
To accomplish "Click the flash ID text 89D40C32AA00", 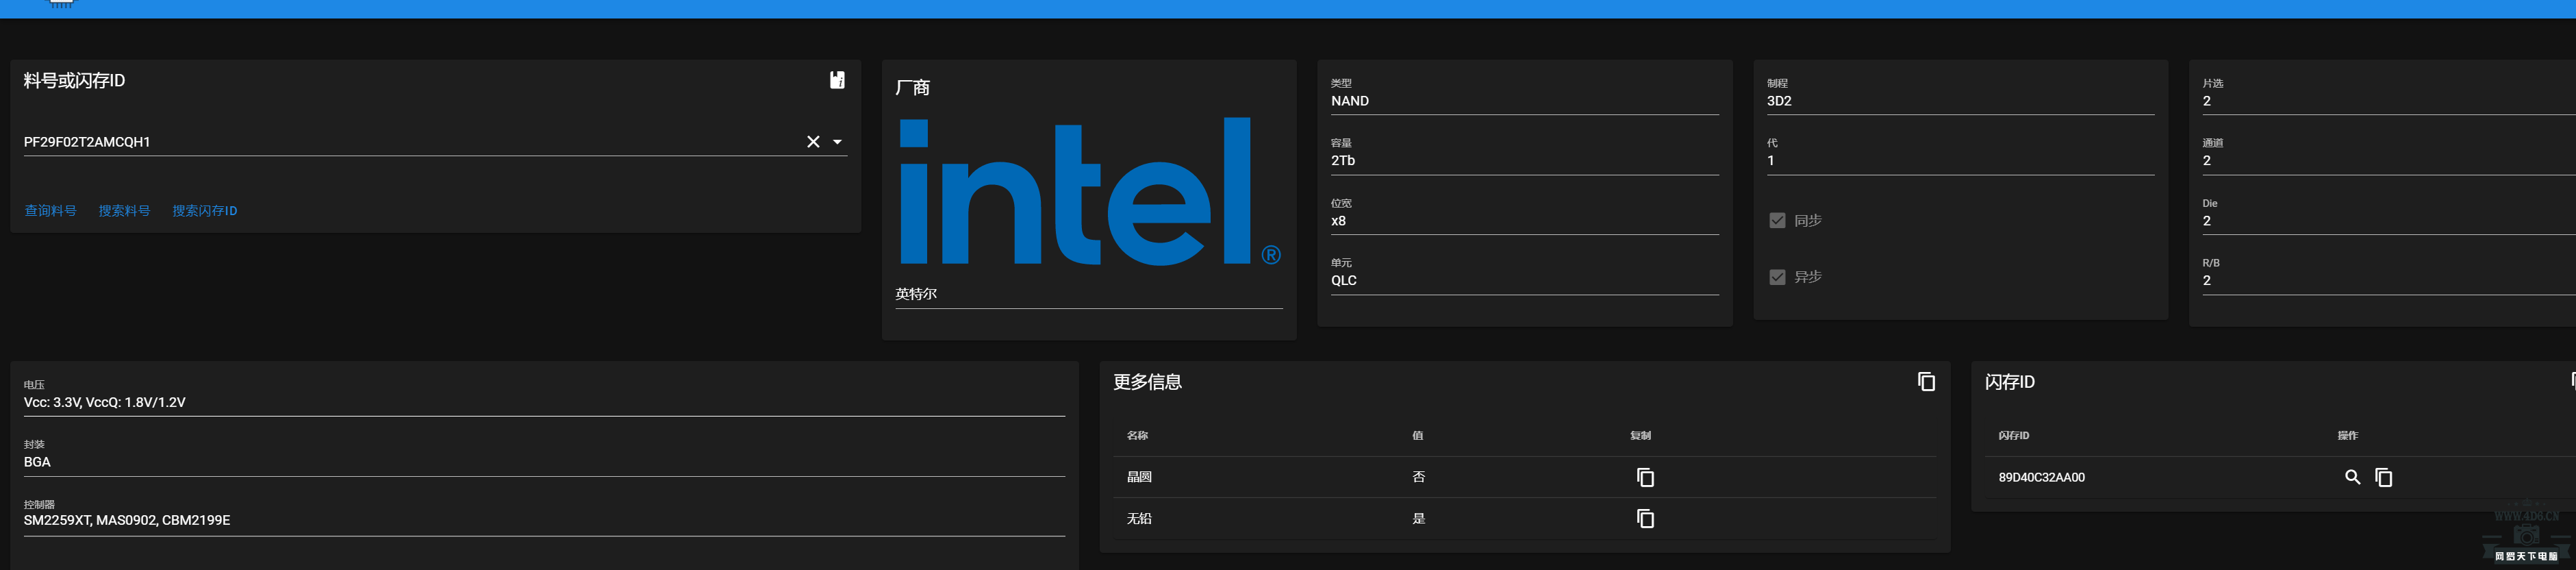I will [x=2041, y=478].
